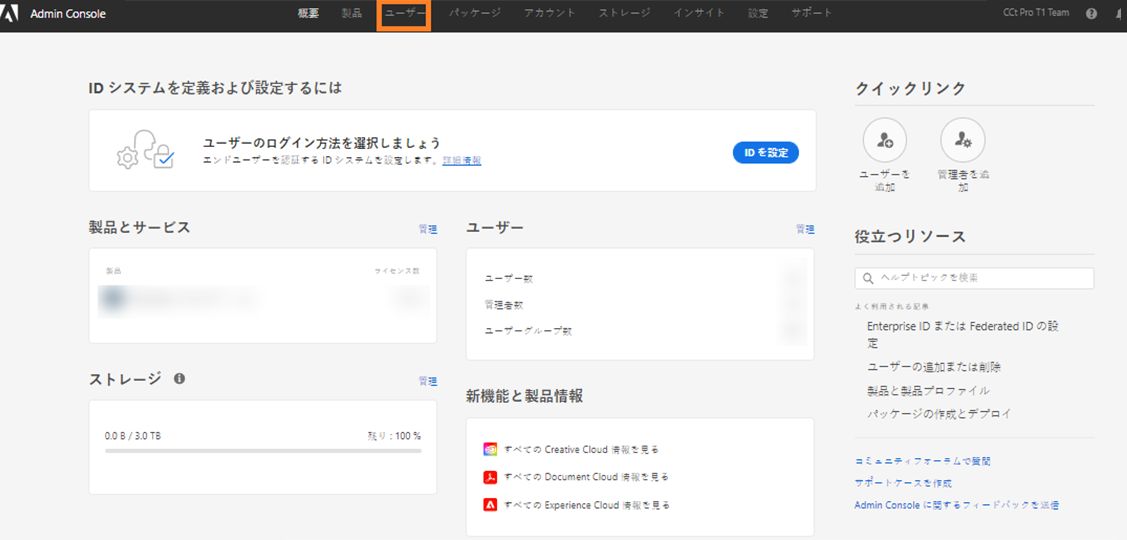This screenshot has height=540, width=1127.
Task: Open the インサイト tab
Action: tap(699, 13)
